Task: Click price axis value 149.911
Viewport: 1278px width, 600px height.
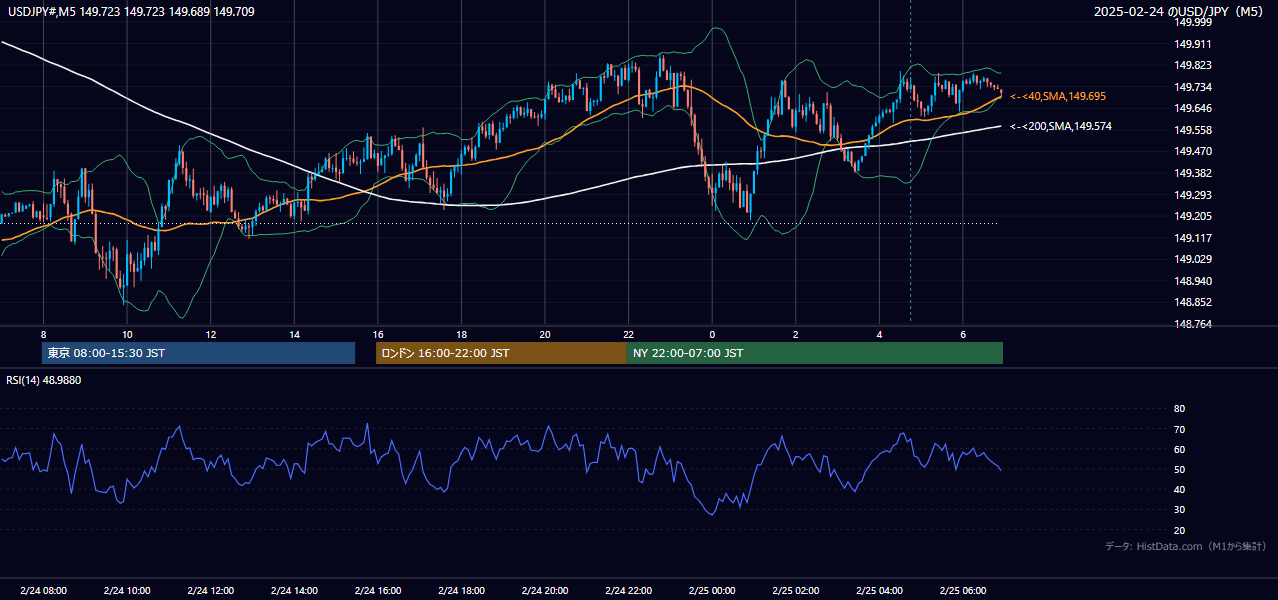Action: (x=1193, y=44)
